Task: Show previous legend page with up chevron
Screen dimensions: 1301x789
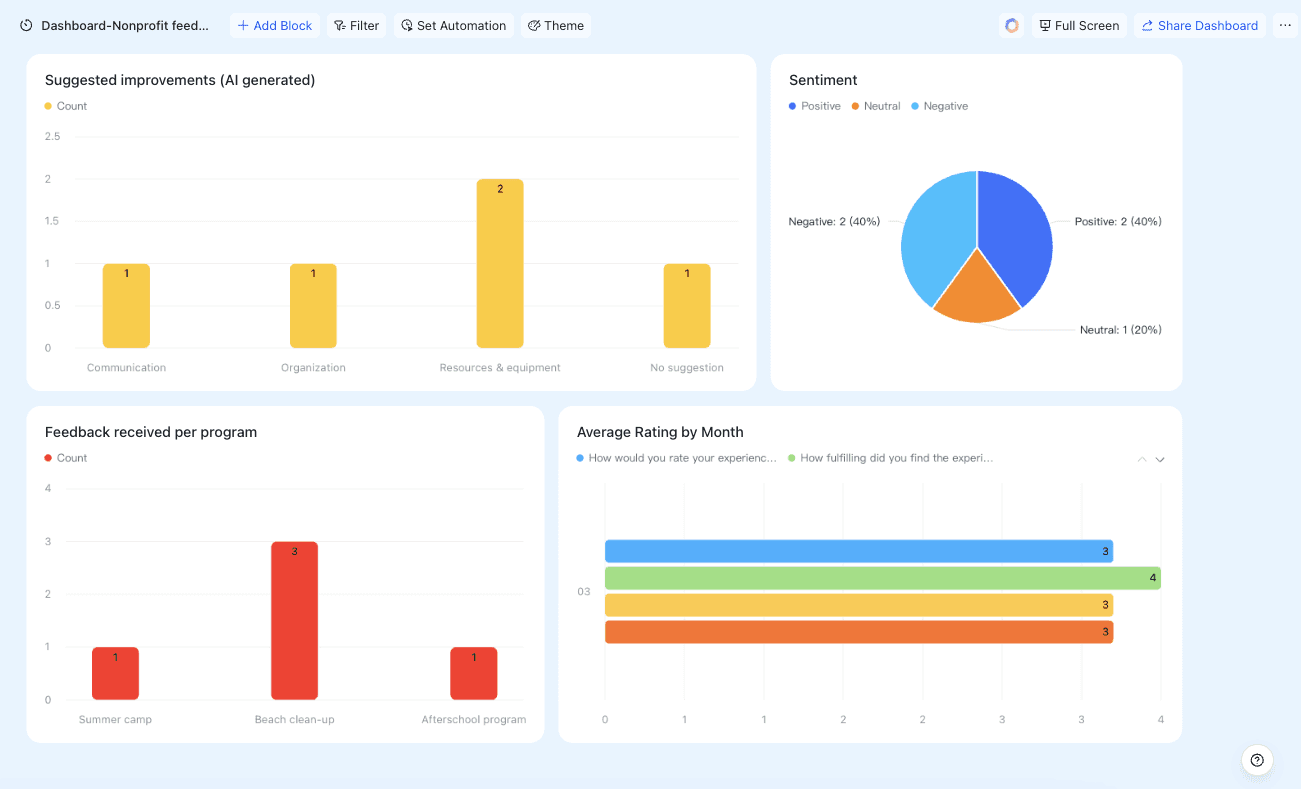Action: (1142, 459)
